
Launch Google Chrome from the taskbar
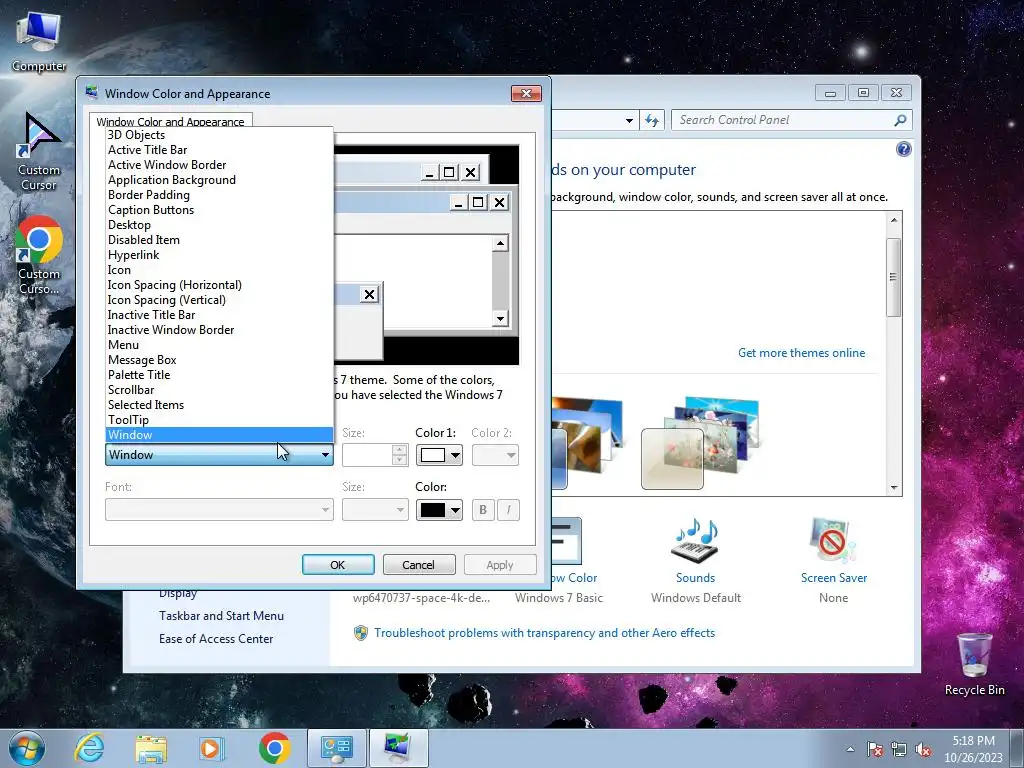pyautogui.click(x=274, y=748)
